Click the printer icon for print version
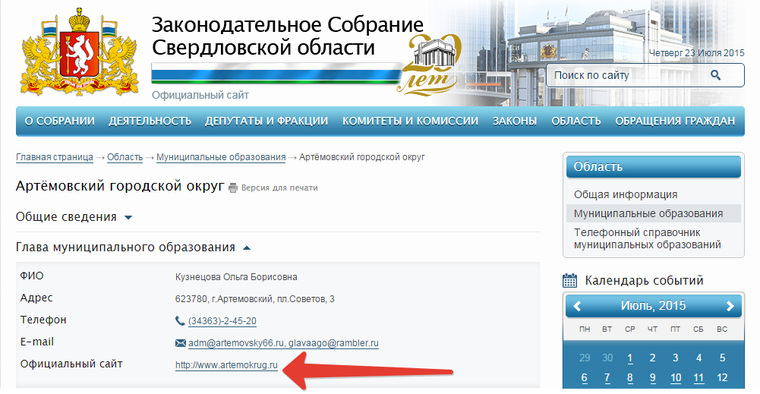This screenshot has width=760, height=394. (233, 188)
